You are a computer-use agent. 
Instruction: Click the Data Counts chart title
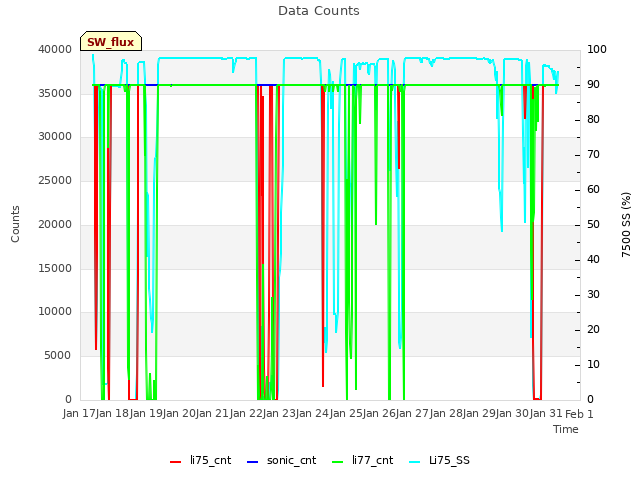click(319, 11)
